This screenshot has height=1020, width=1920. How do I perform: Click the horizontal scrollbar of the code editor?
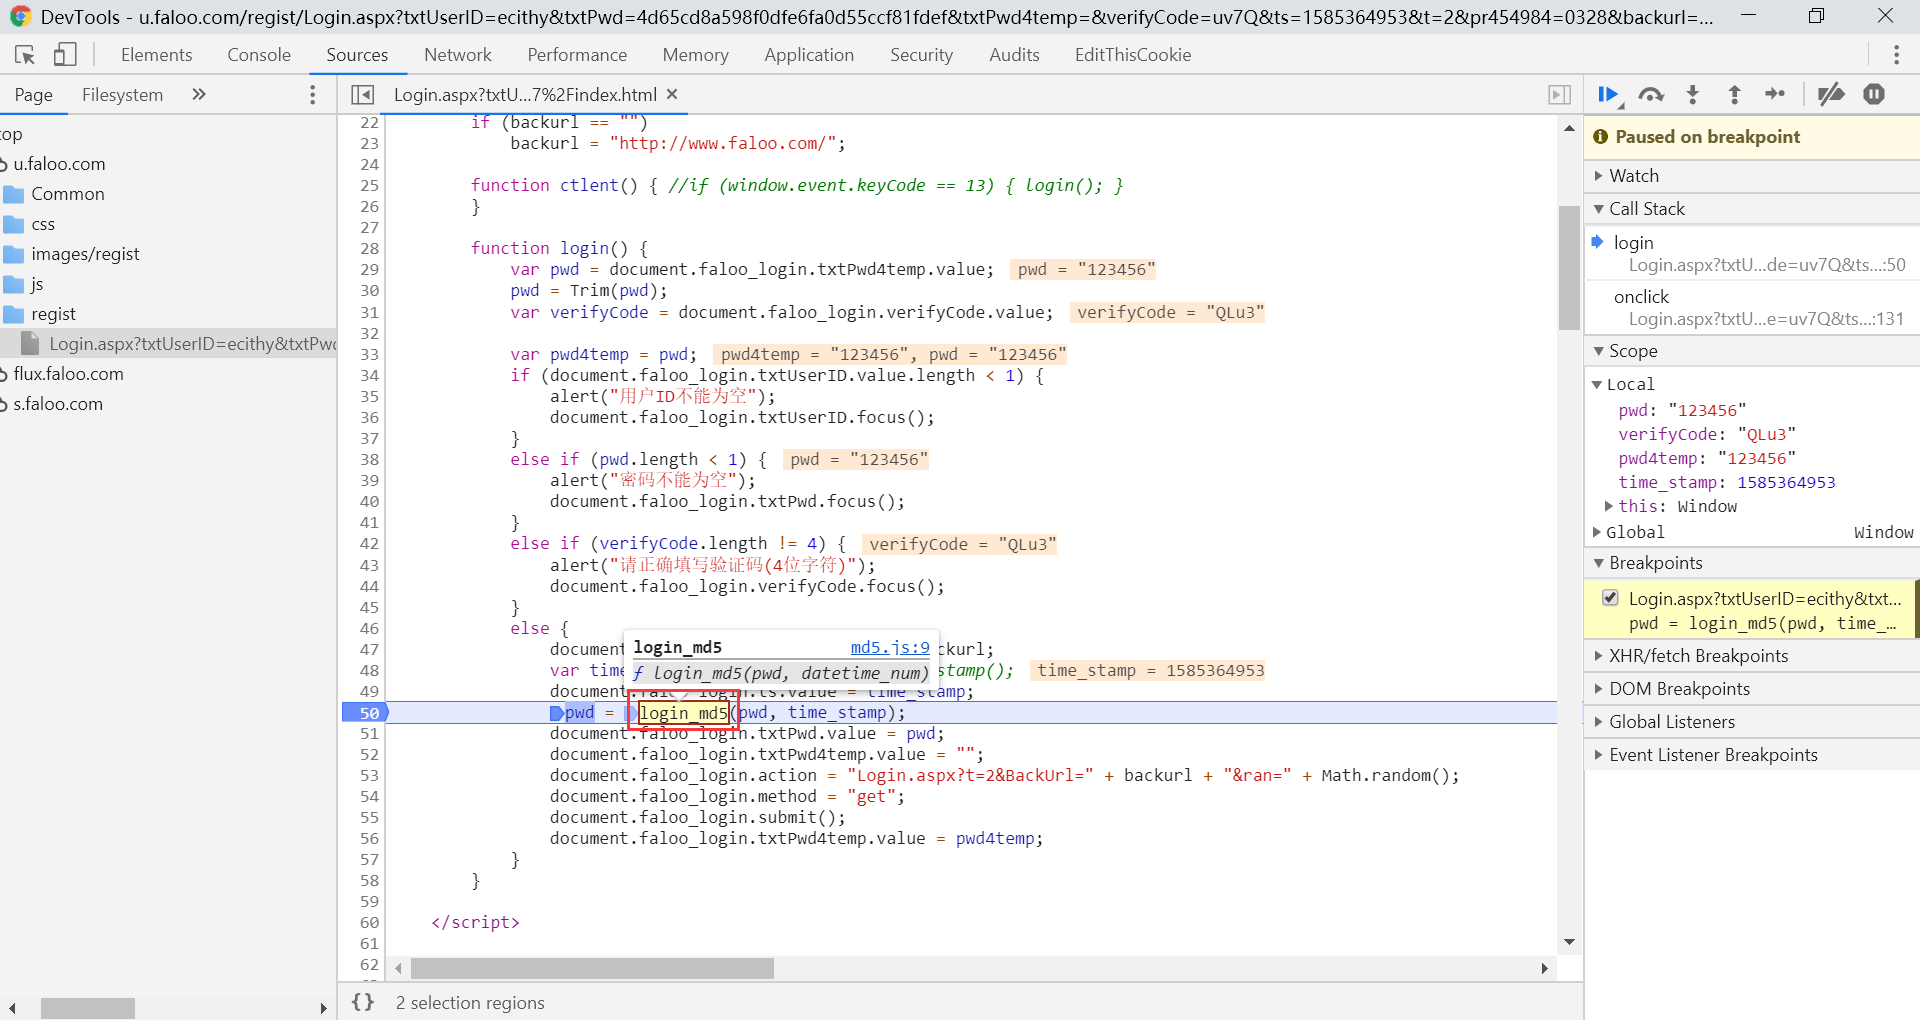pos(592,968)
